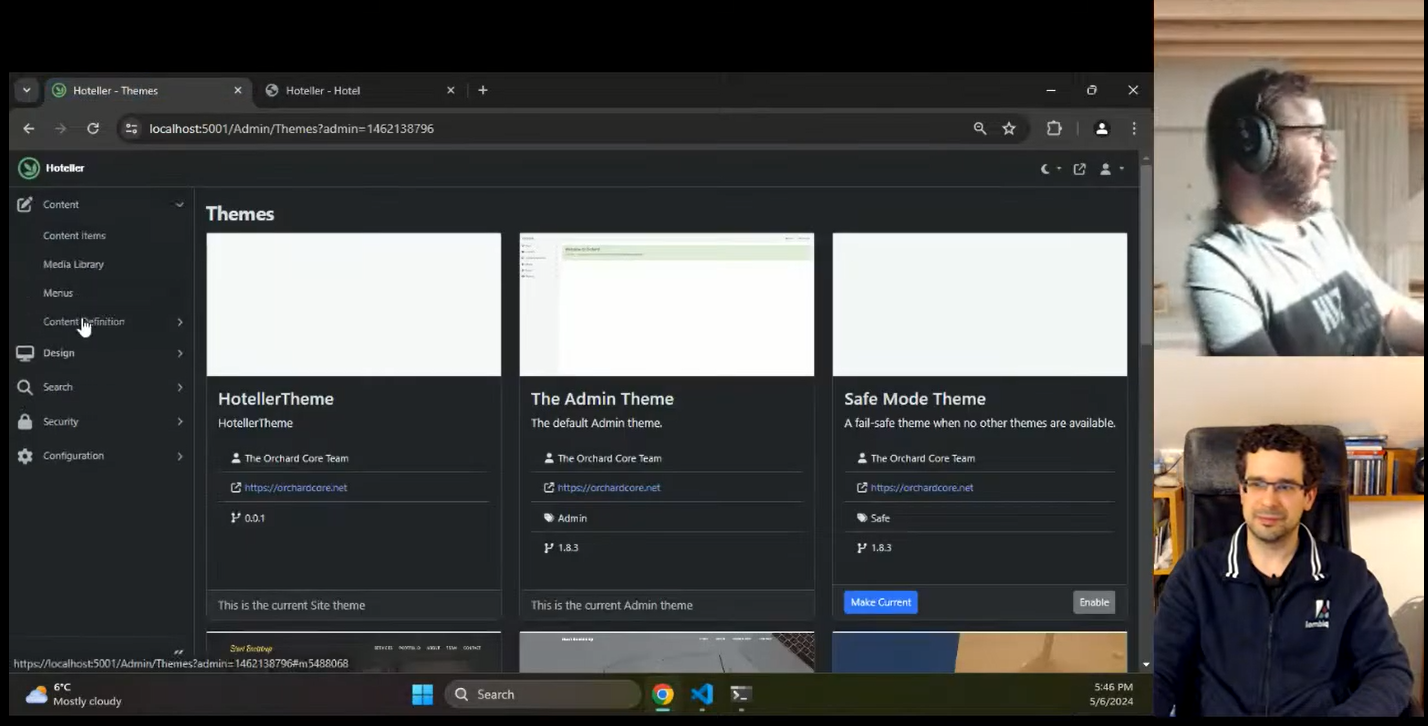Expand the Security menu arrow
Screen dimensions: 1428x726
[180, 422]
